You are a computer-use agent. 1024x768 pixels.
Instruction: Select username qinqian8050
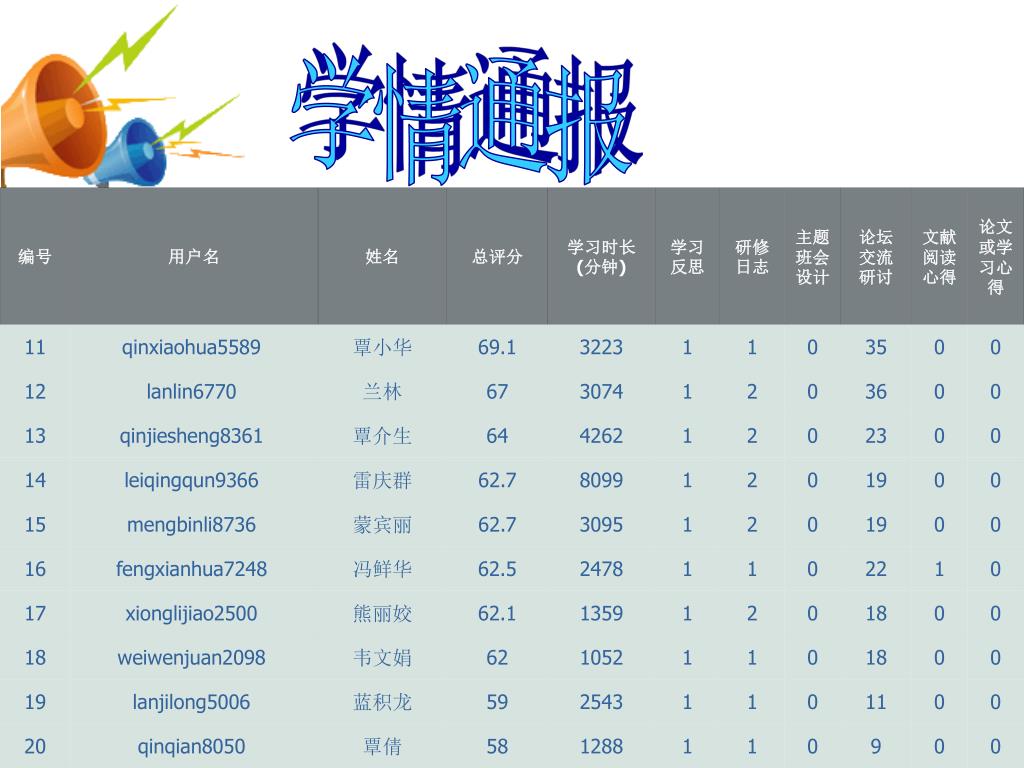pyautogui.click(x=191, y=747)
